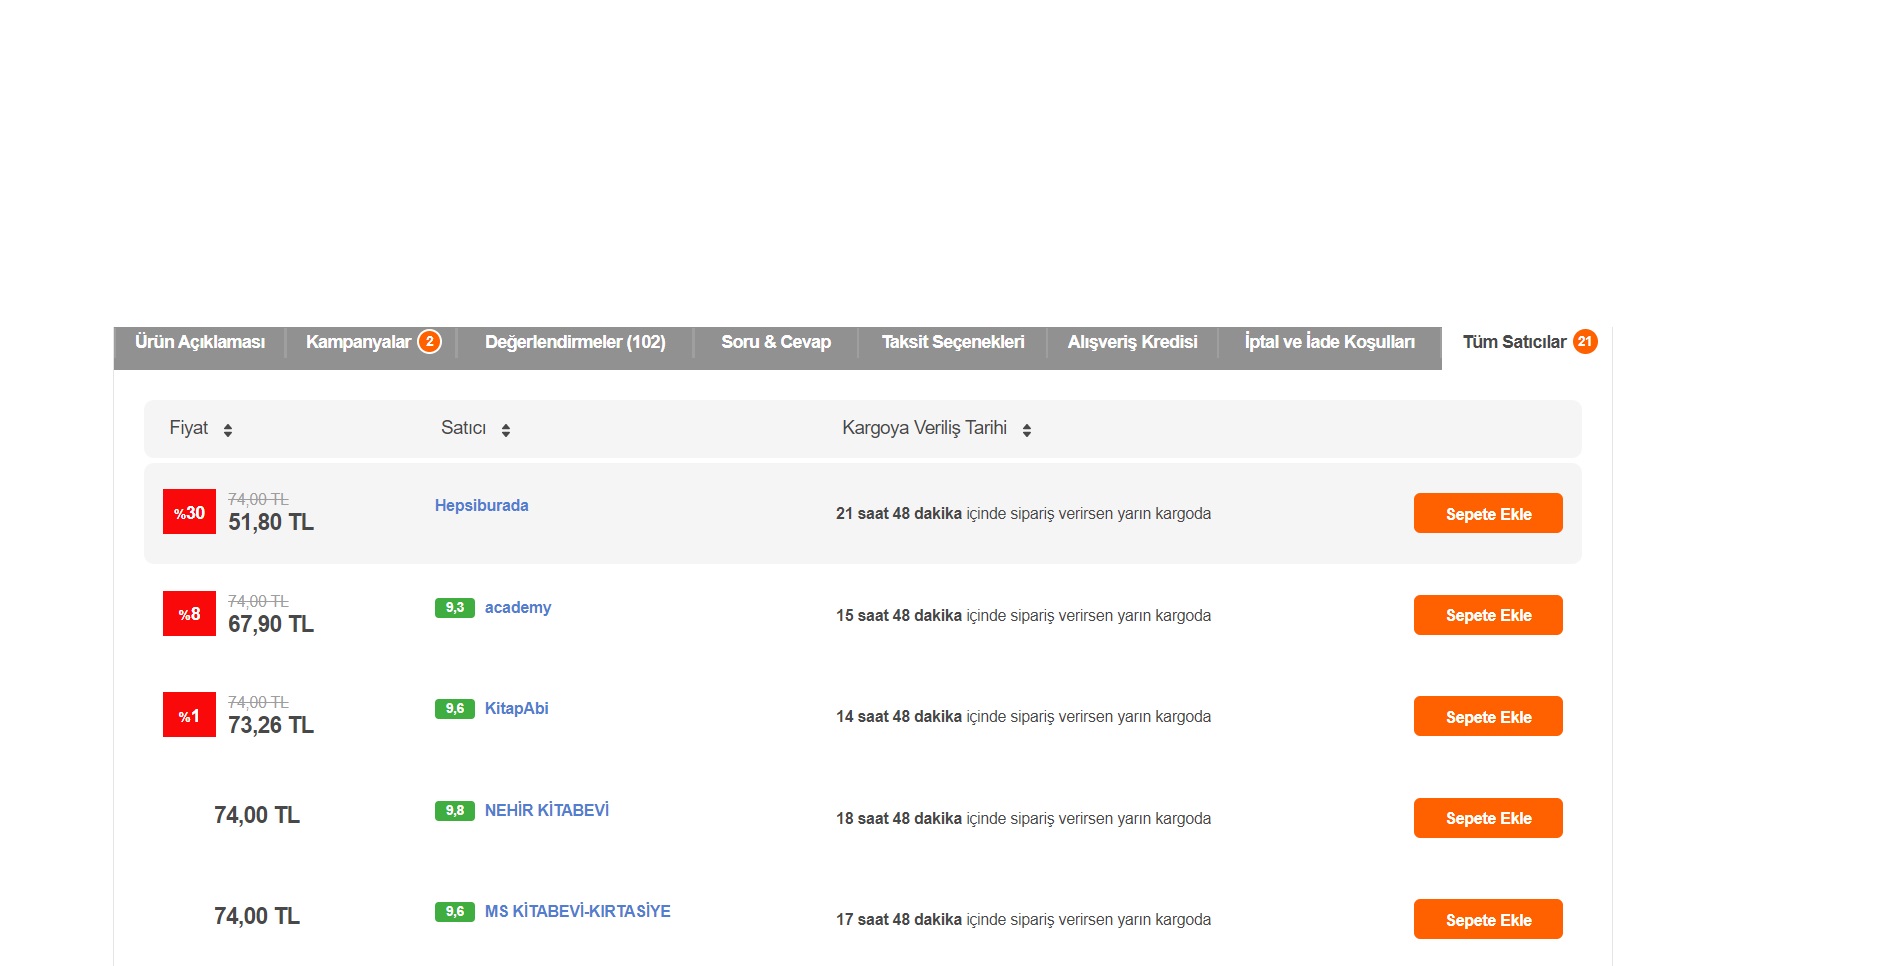Open the Ürün Açıklaması tab
The width and height of the screenshot is (1898, 966).
tap(200, 342)
